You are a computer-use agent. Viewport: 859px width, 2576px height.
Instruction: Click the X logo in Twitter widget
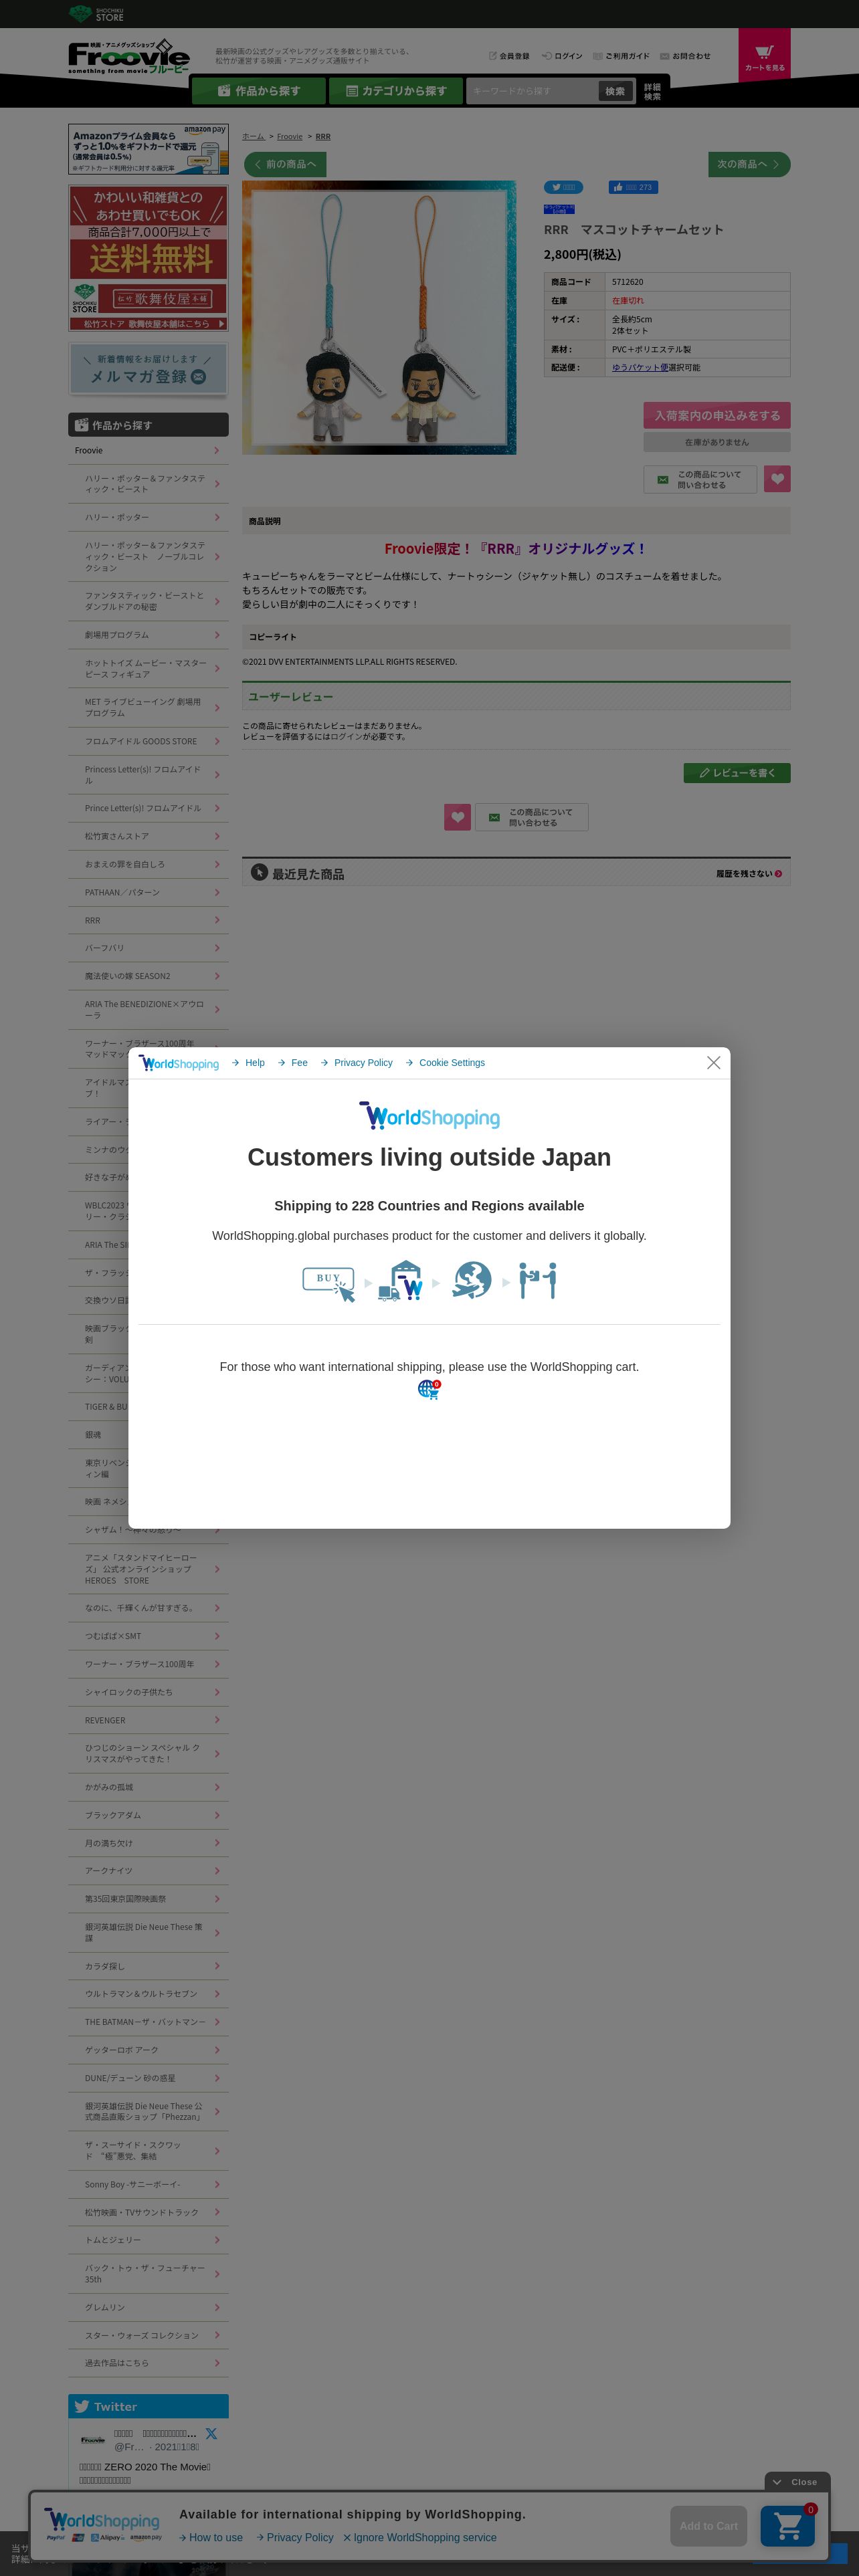coord(211,2433)
